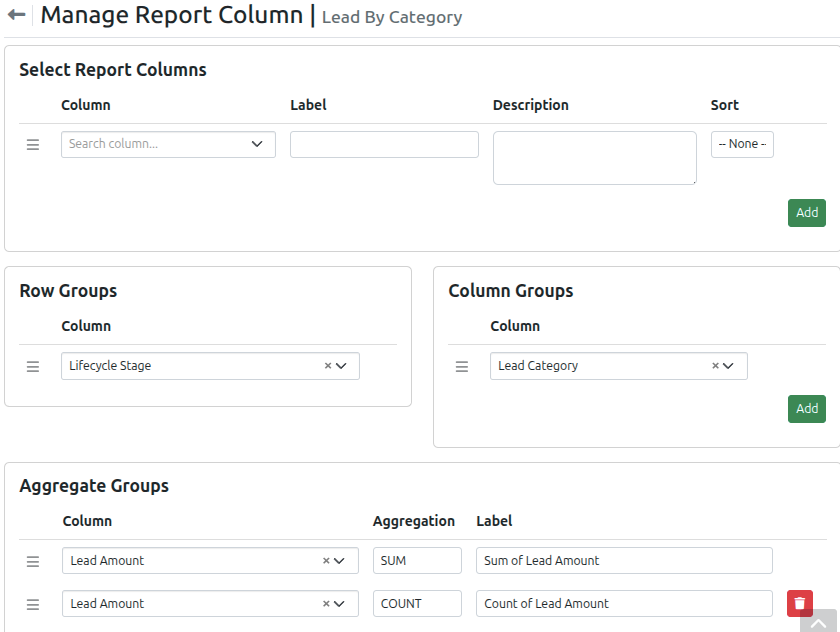Click the Description column header
The image size is (840, 632).
click(x=530, y=105)
